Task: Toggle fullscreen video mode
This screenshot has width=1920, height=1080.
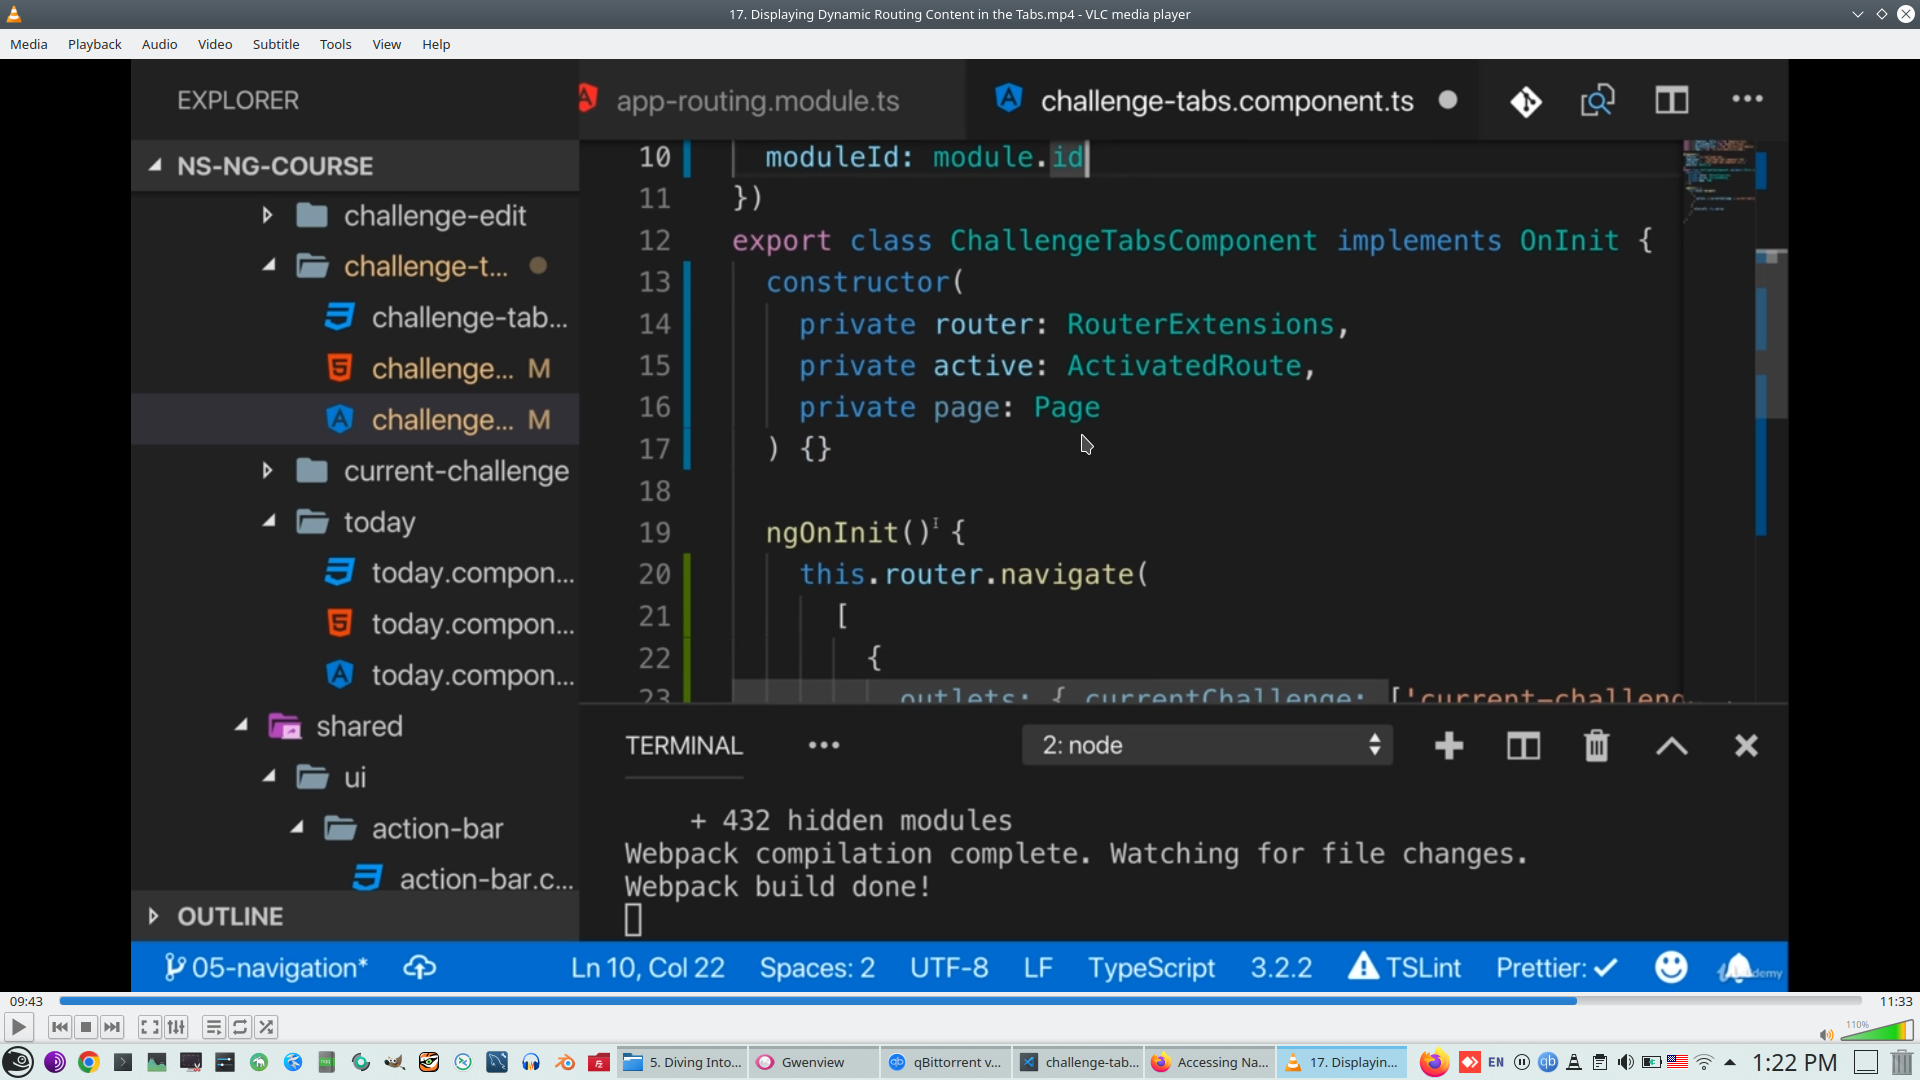Action: [x=149, y=1027]
